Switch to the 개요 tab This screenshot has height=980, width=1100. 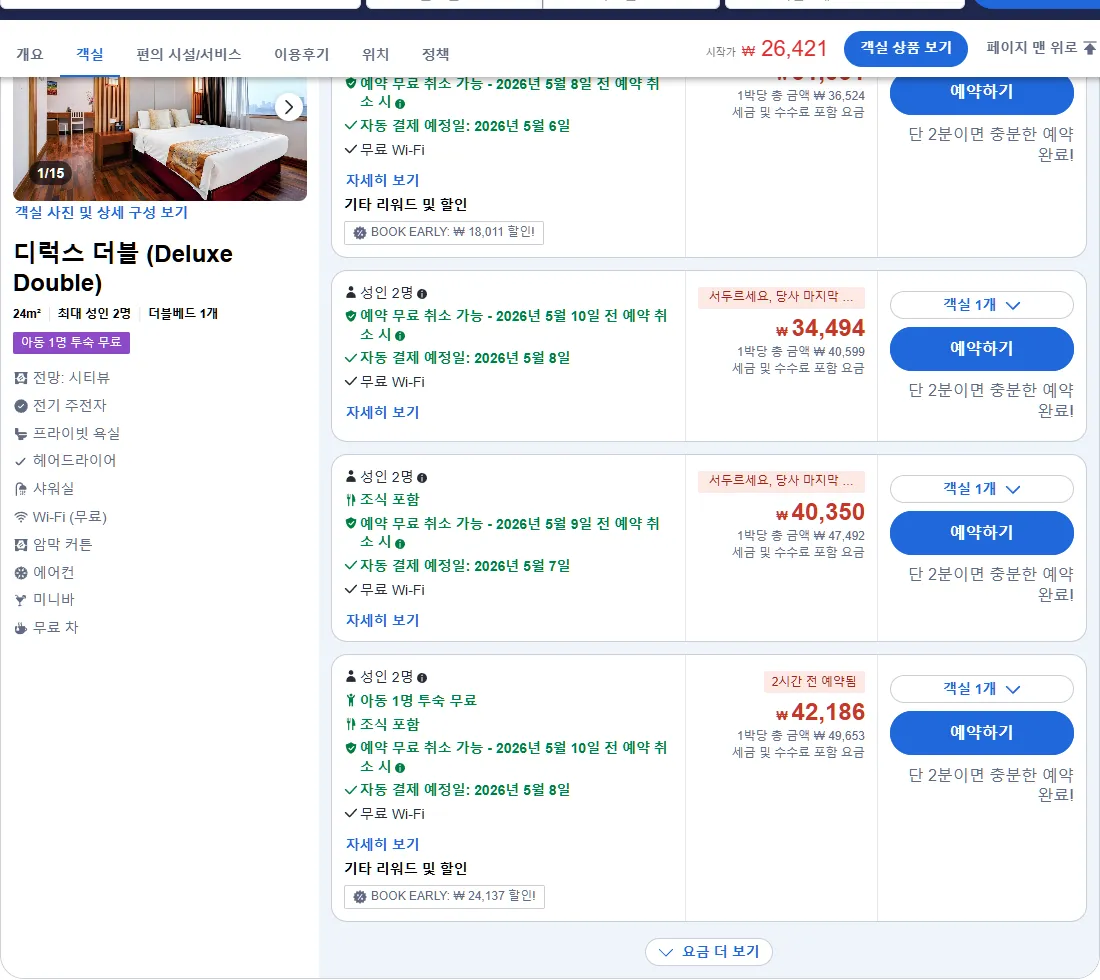pyautogui.click(x=29, y=54)
